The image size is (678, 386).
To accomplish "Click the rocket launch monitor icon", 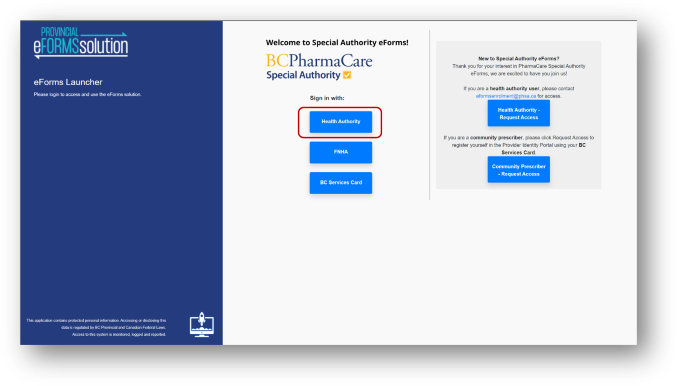I will tap(202, 325).
